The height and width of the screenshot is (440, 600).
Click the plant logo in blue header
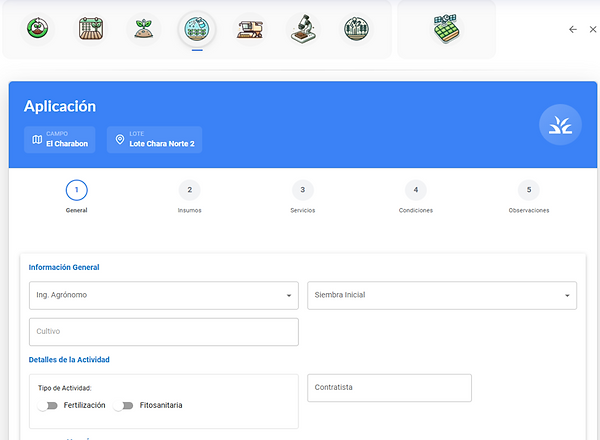coord(560,125)
